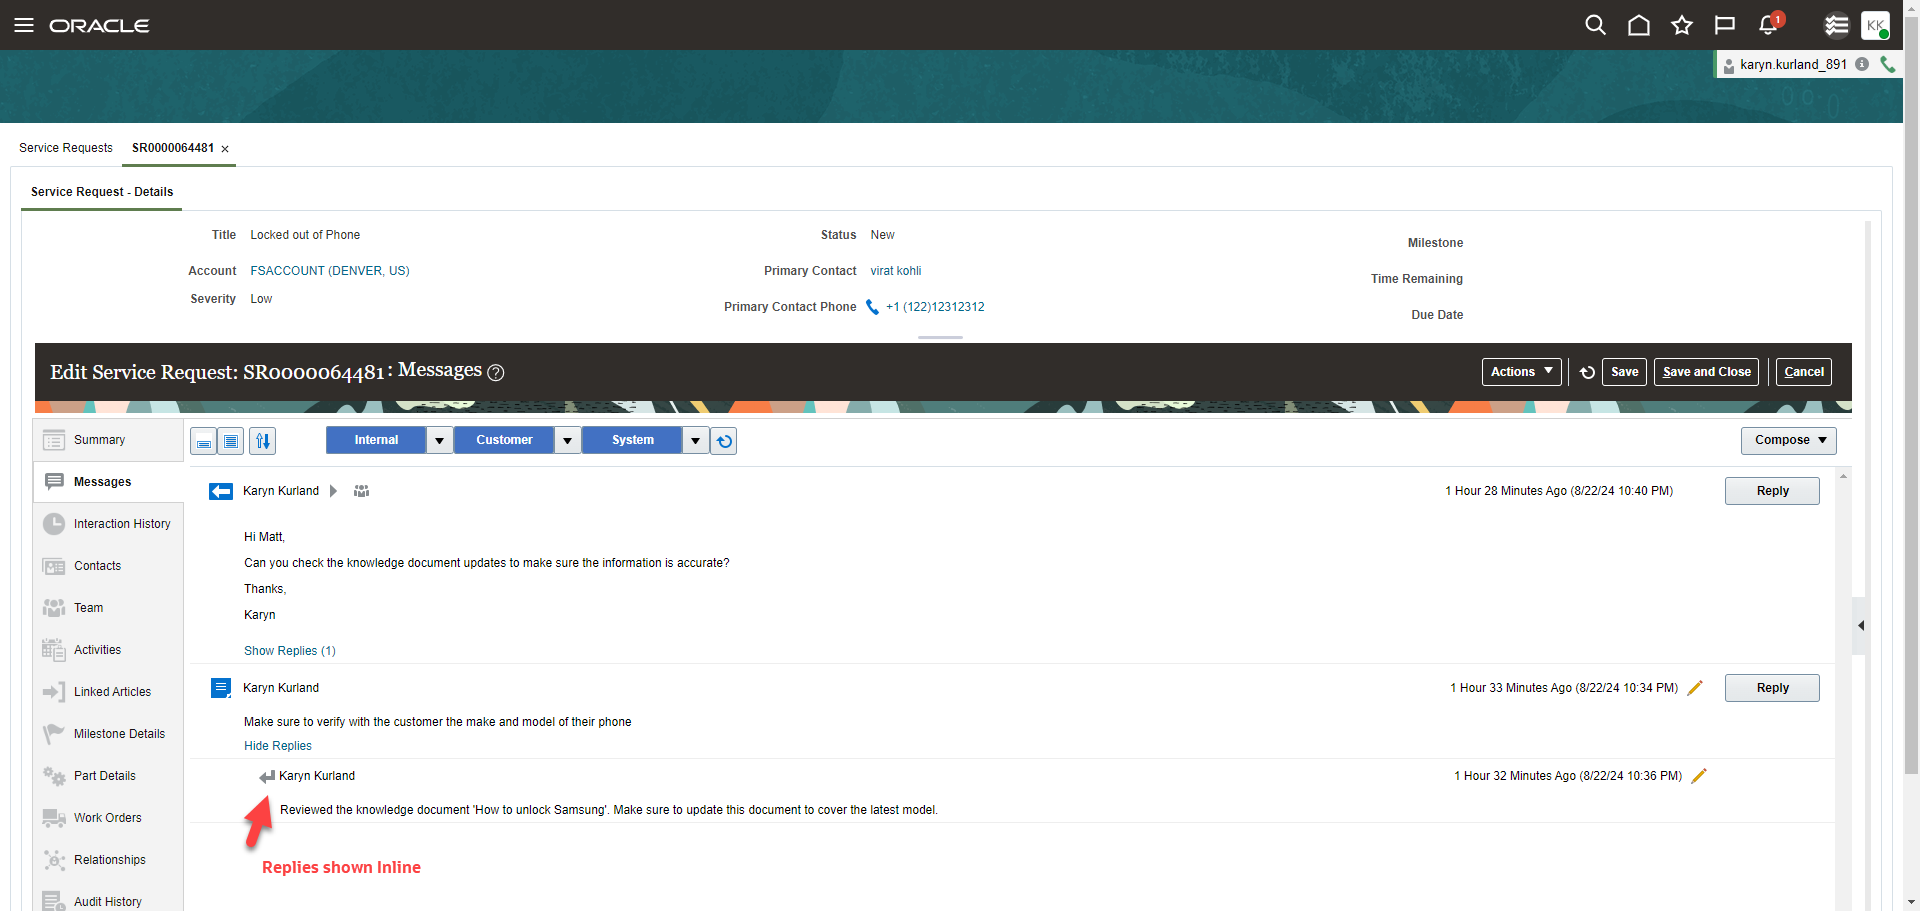1920x911 pixels.
Task: Toggle the System messages filter
Action: coord(633,440)
